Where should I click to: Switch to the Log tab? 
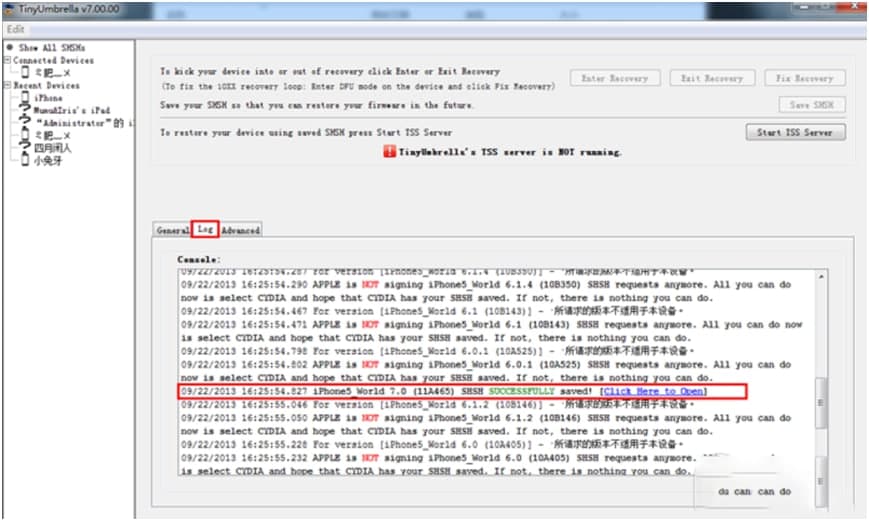click(205, 229)
